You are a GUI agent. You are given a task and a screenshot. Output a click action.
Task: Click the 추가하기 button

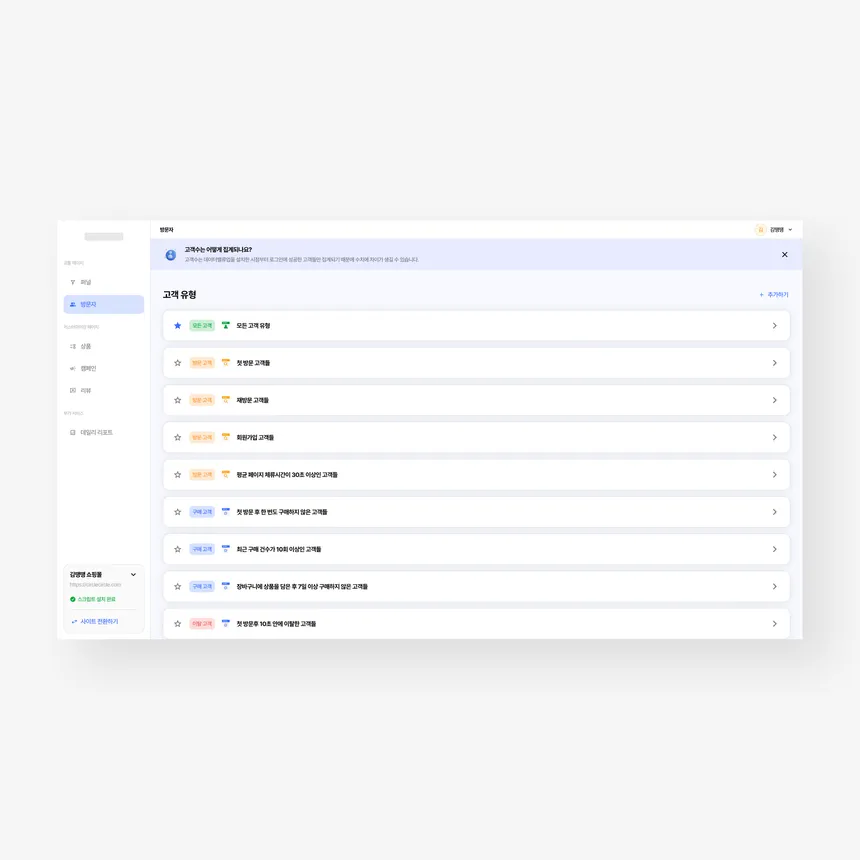click(x=774, y=295)
